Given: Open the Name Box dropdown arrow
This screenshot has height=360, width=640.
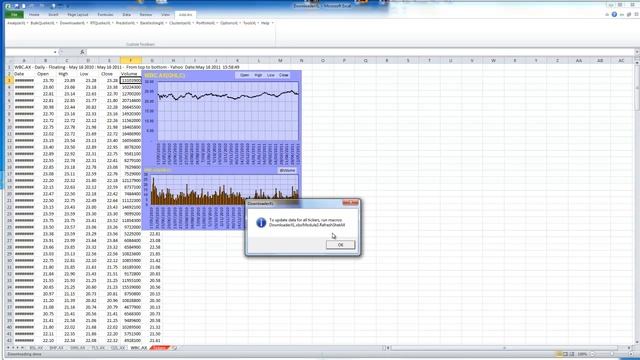Looking at the screenshot, I should pyautogui.click(x=55, y=52).
